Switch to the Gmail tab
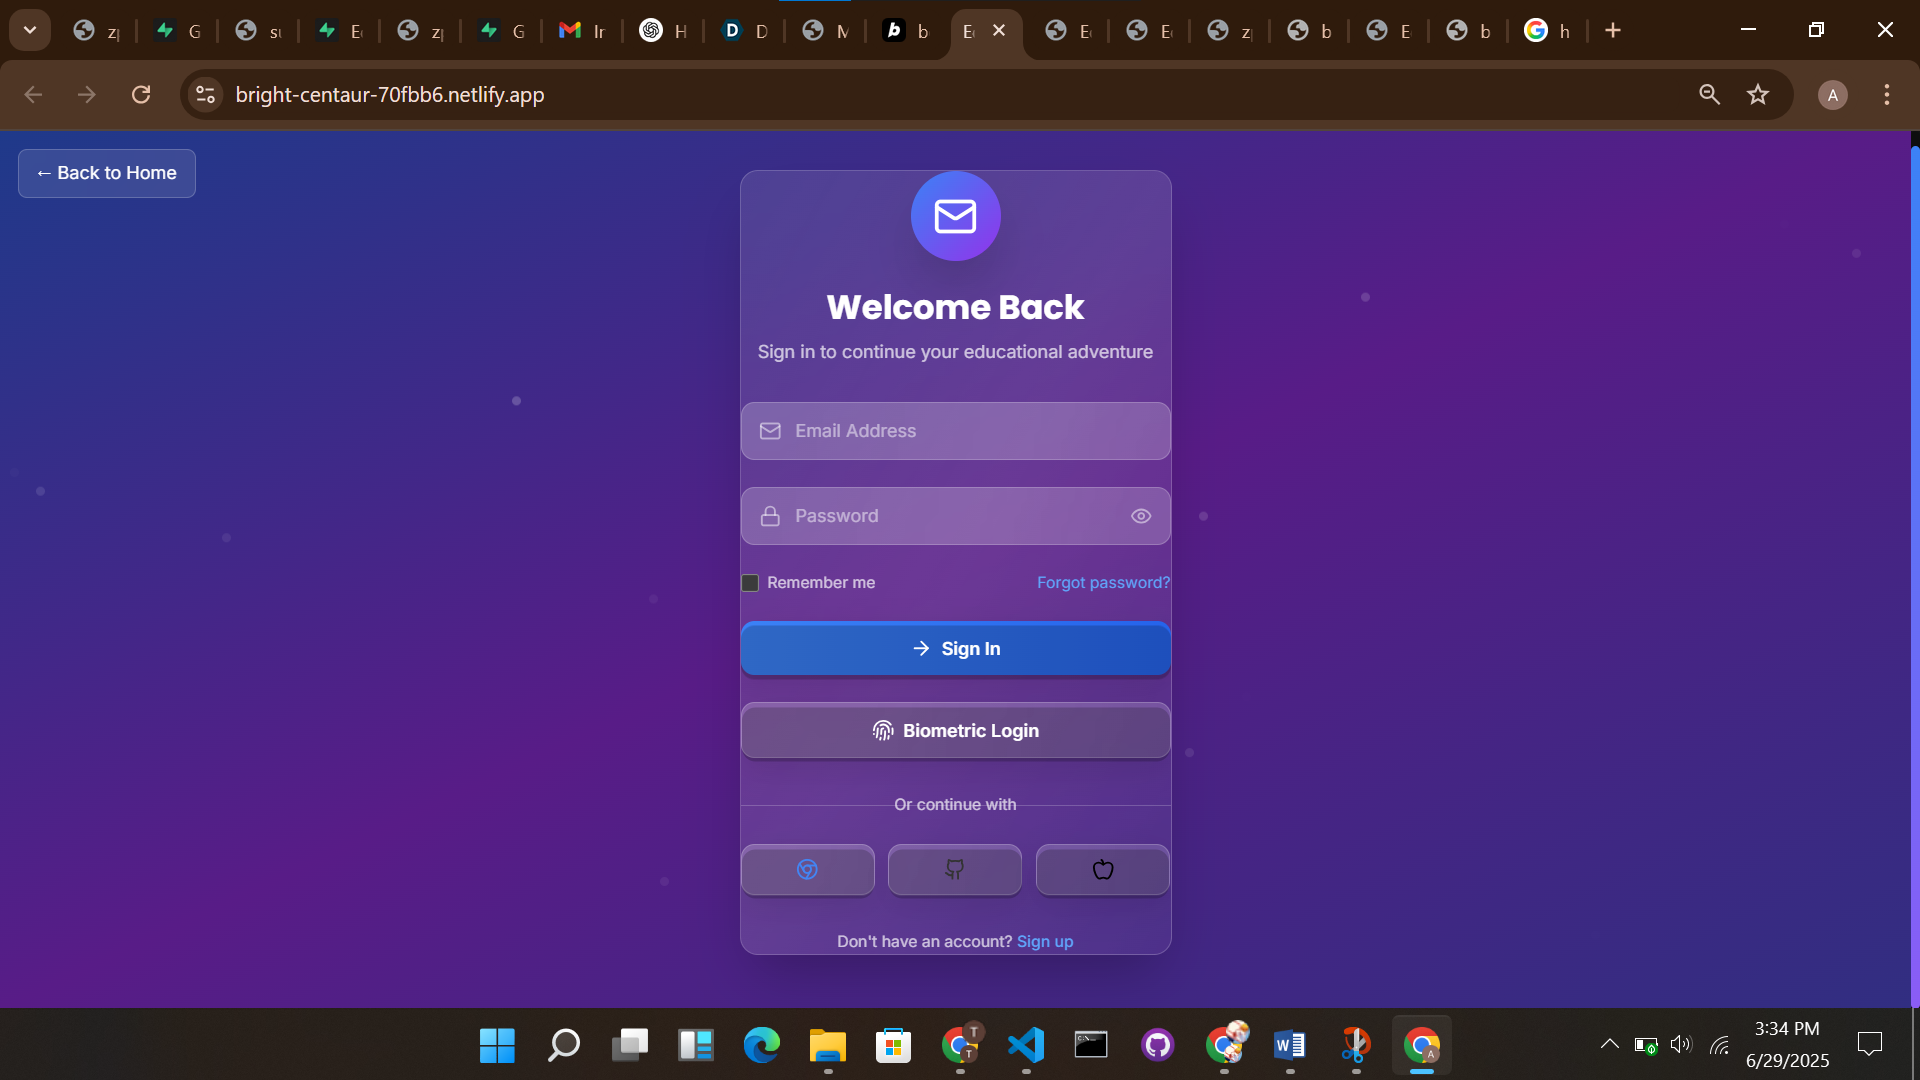The width and height of the screenshot is (1920, 1080). pos(581,31)
